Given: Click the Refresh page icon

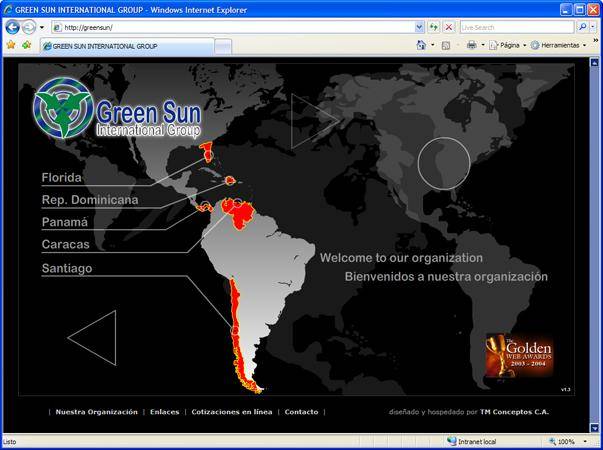Looking at the screenshot, I should [434, 27].
